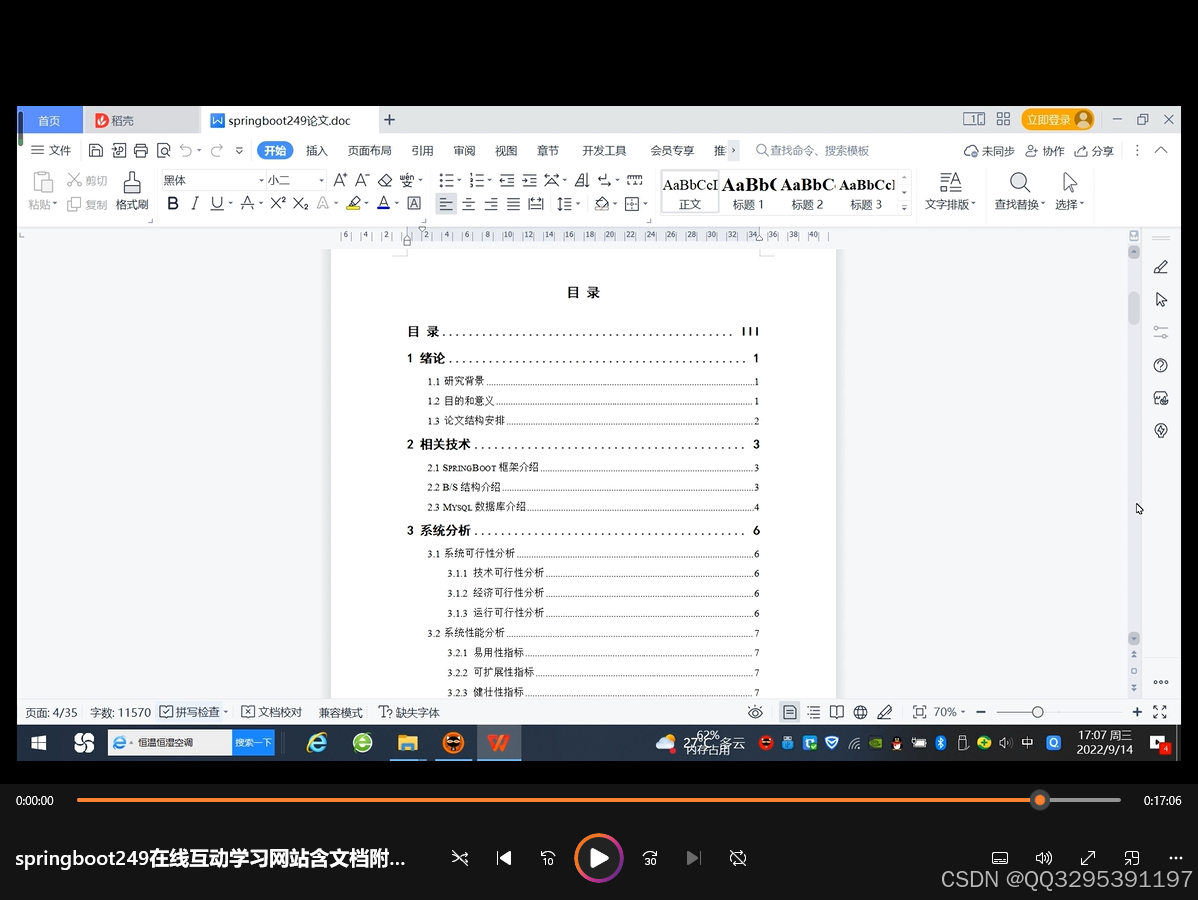Click the superscript X² icon
Screen dimensions: 1198x900
[278, 203]
